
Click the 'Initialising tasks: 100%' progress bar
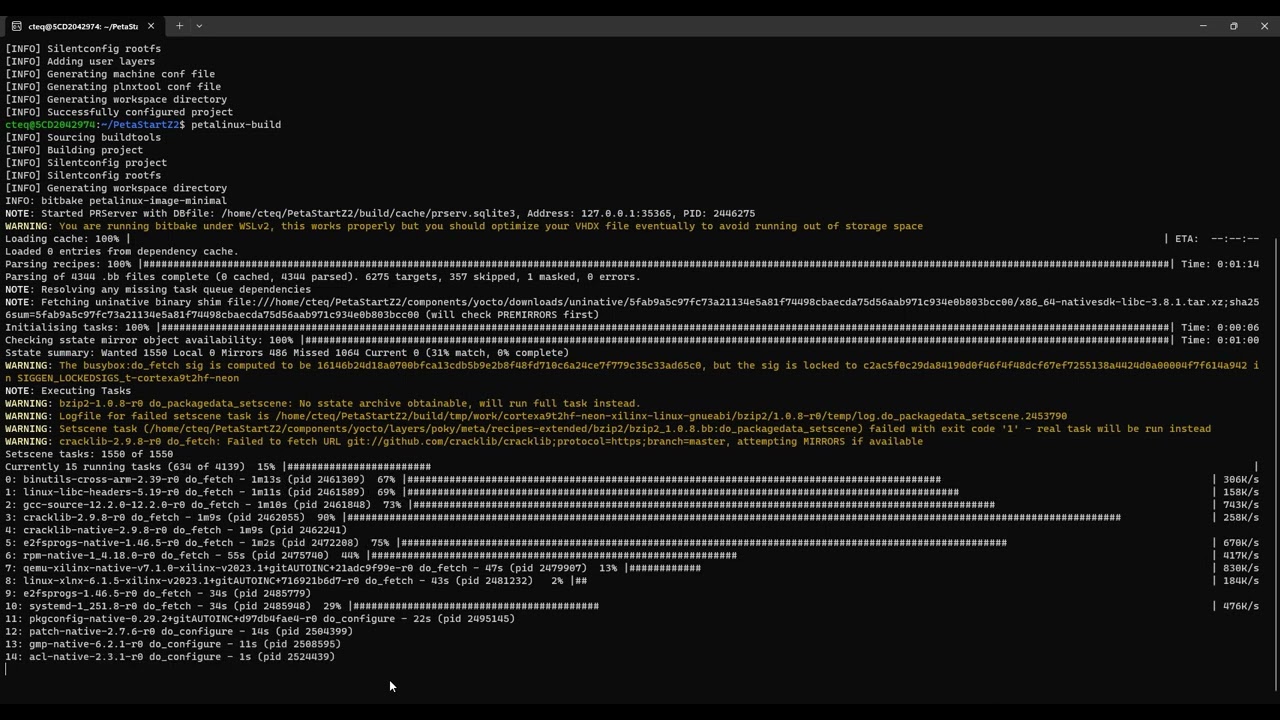tap(632, 327)
